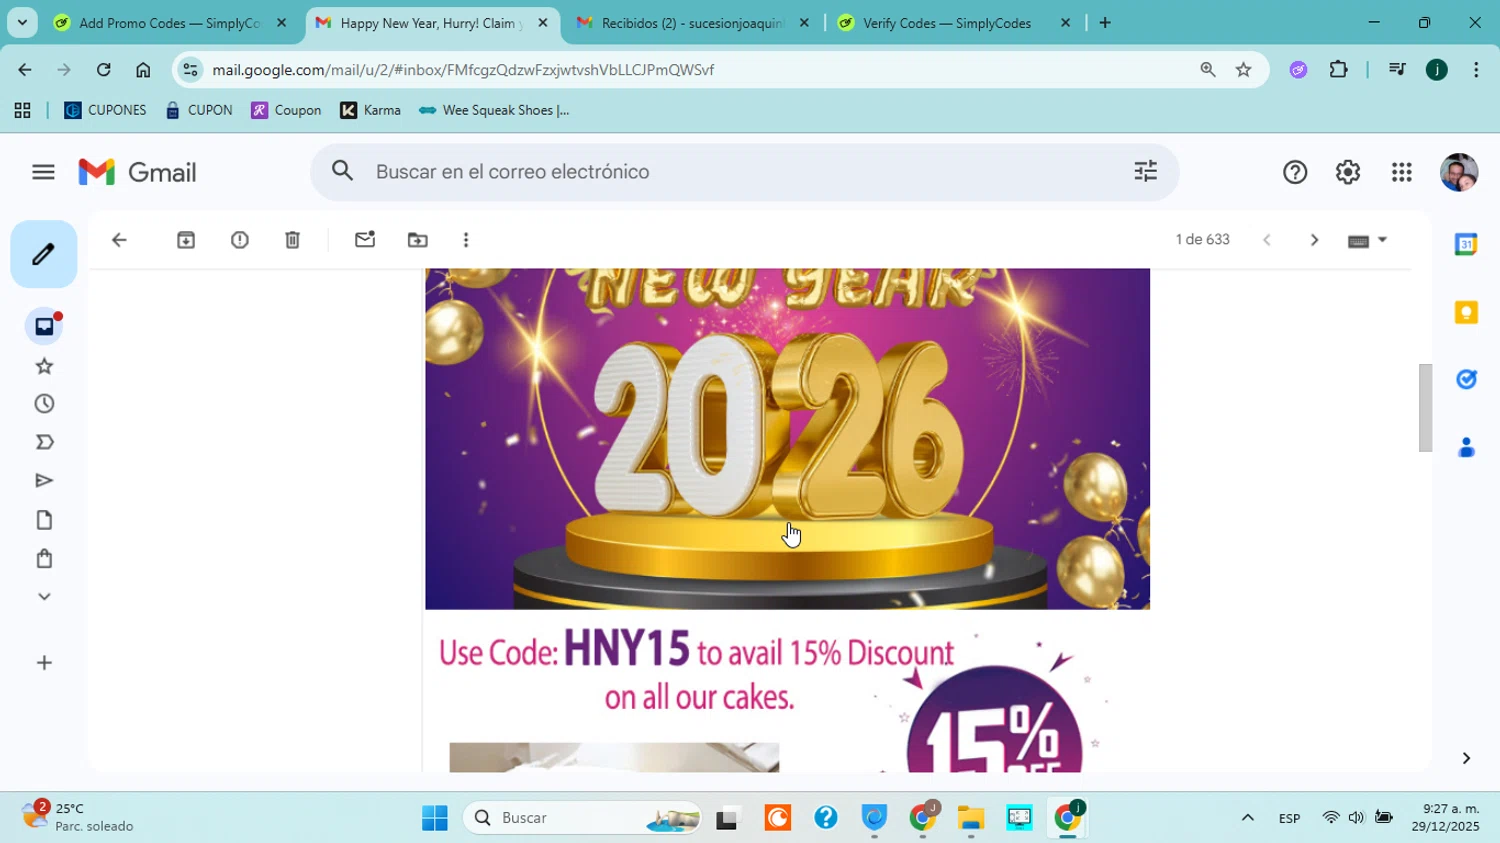The height and width of the screenshot is (843, 1500).
Task: Mark email as unread
Action: [365, 240]
